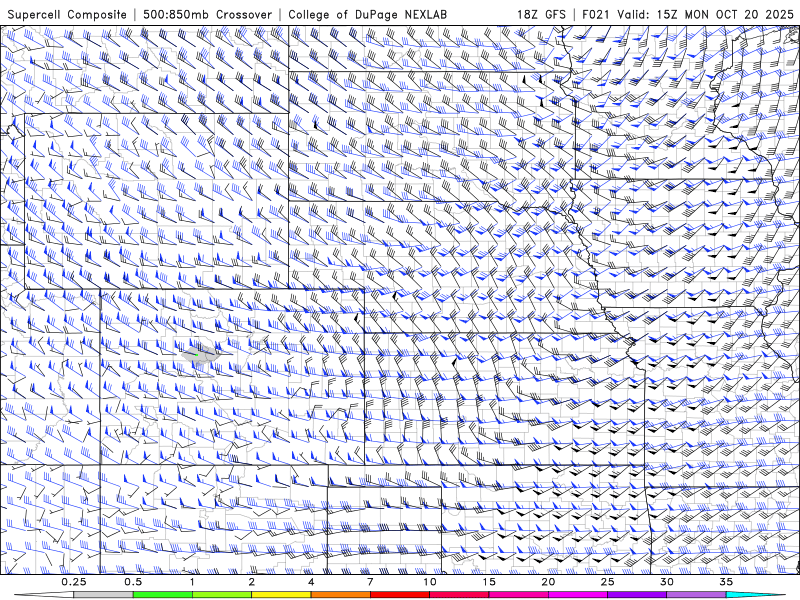
Task: Click the '15' legend label
Action: click(489, 582)
